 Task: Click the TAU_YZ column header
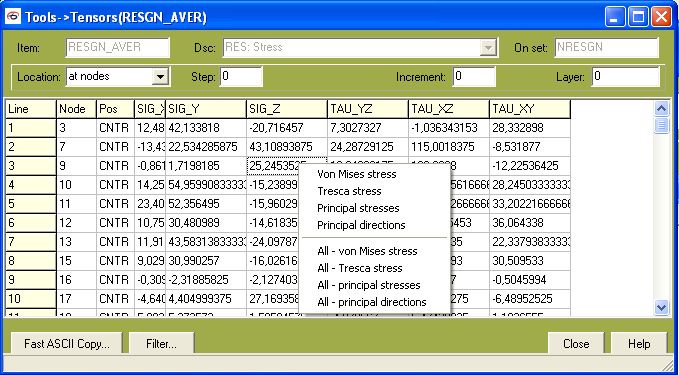tap(368, 109)
